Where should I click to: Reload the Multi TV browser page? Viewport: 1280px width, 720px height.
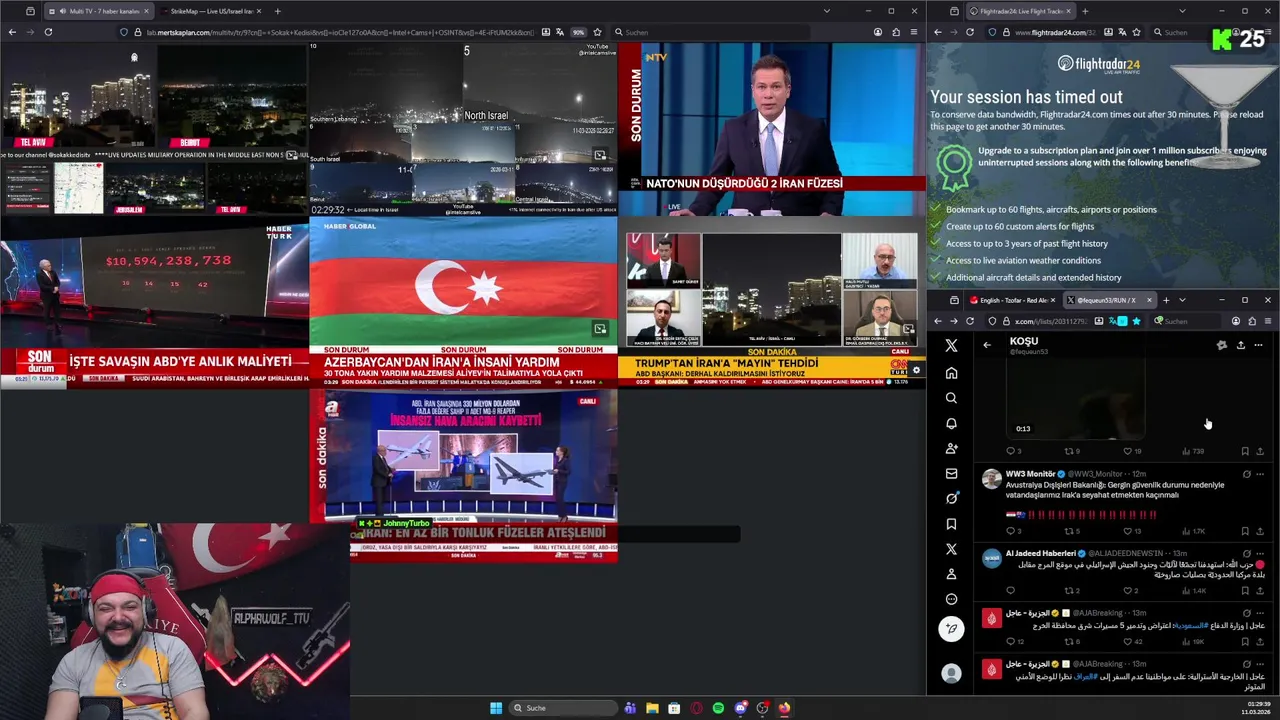48,32
